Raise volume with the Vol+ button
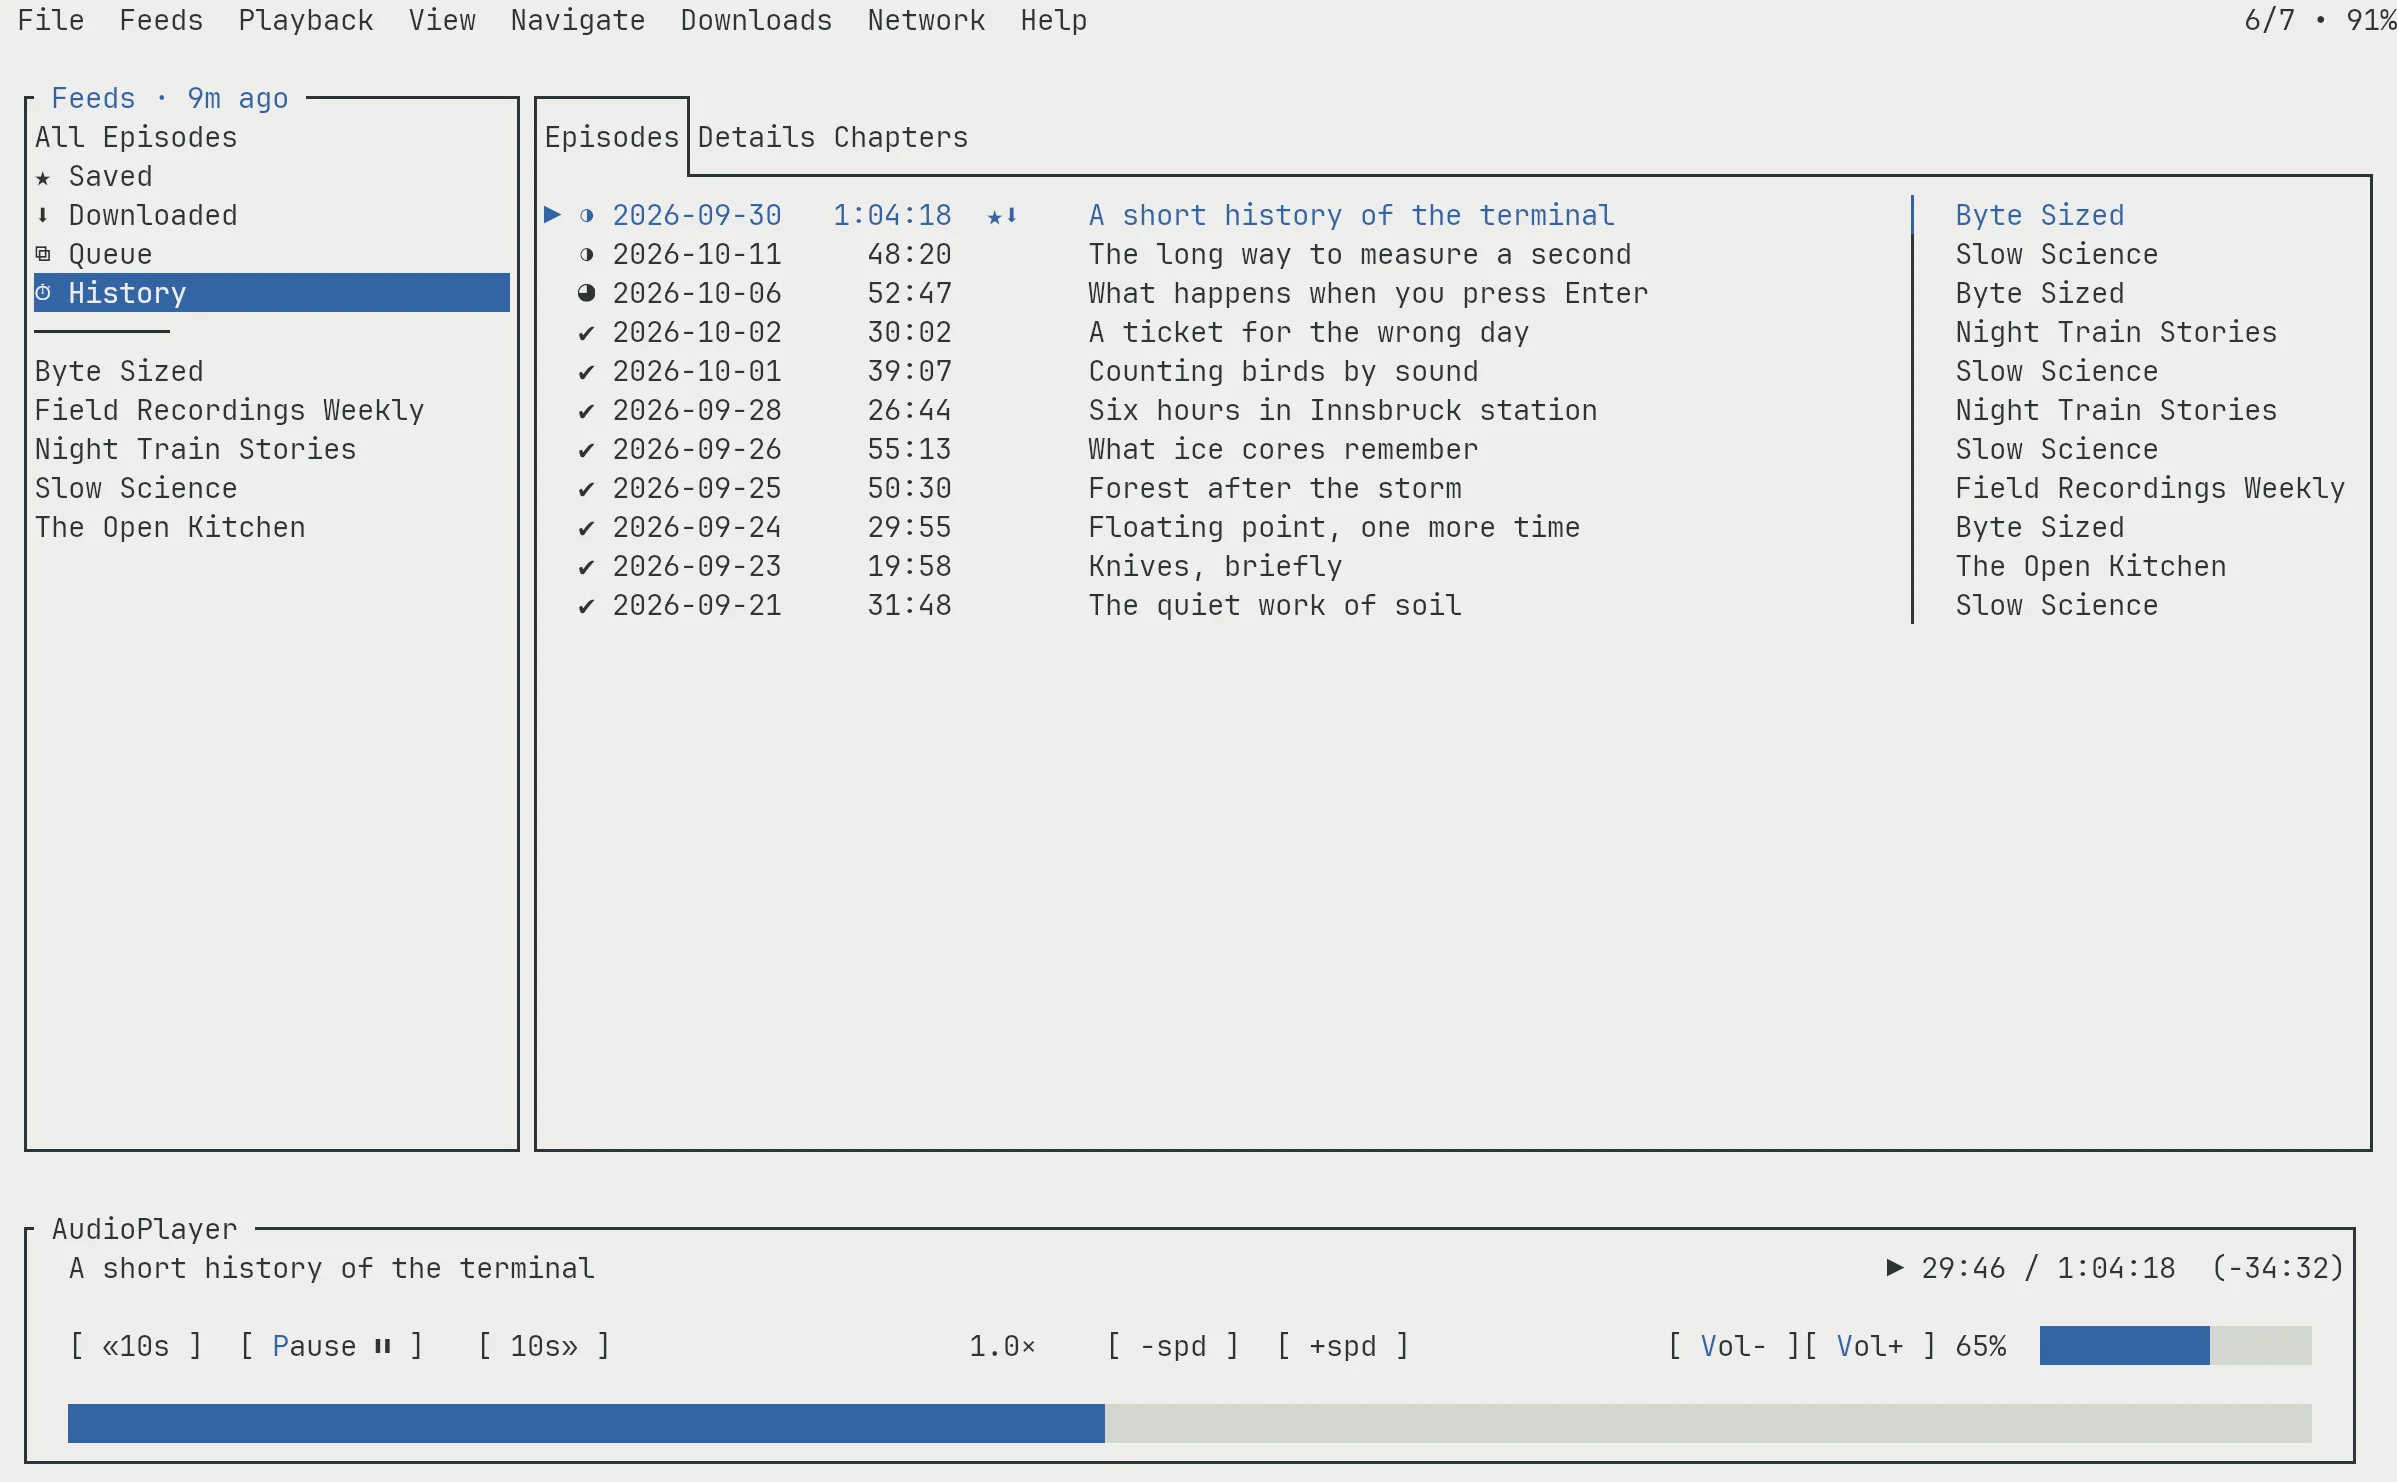 click(1870, 1346)
